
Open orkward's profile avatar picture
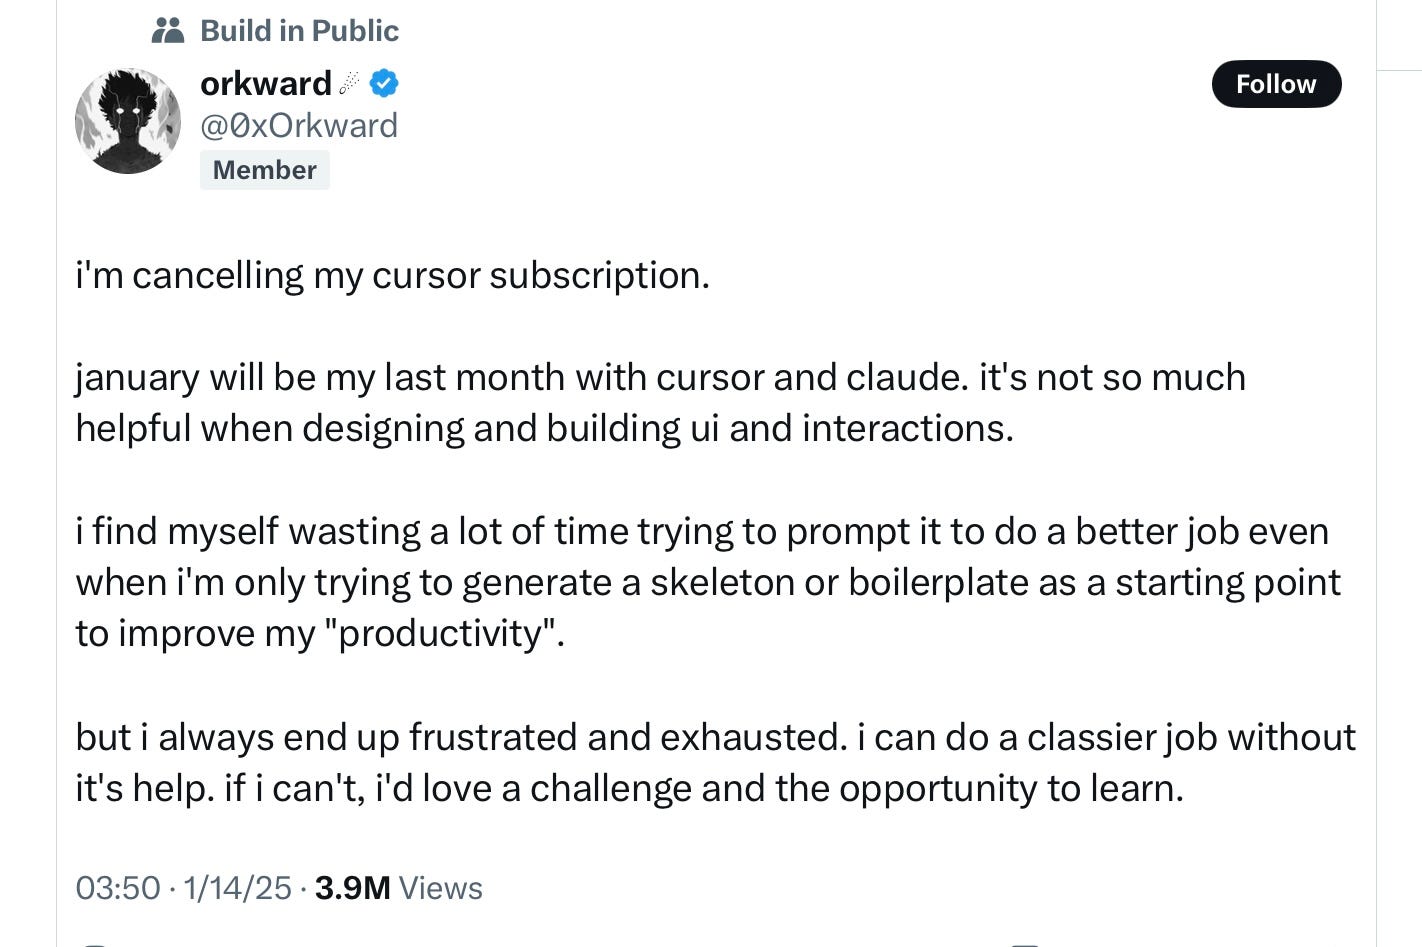pyautogui.click(x=128, y=121)
